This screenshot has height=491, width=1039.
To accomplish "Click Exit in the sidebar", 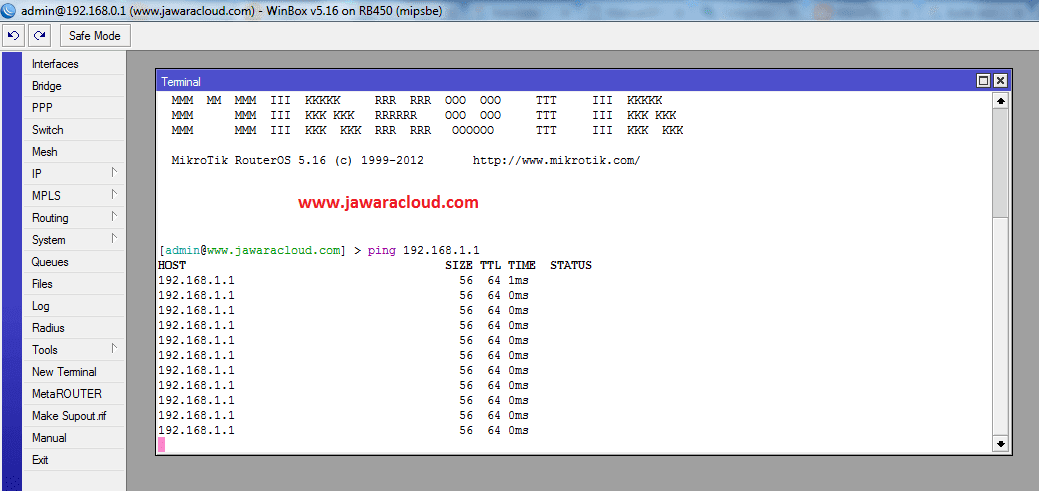I will [74, 460].
